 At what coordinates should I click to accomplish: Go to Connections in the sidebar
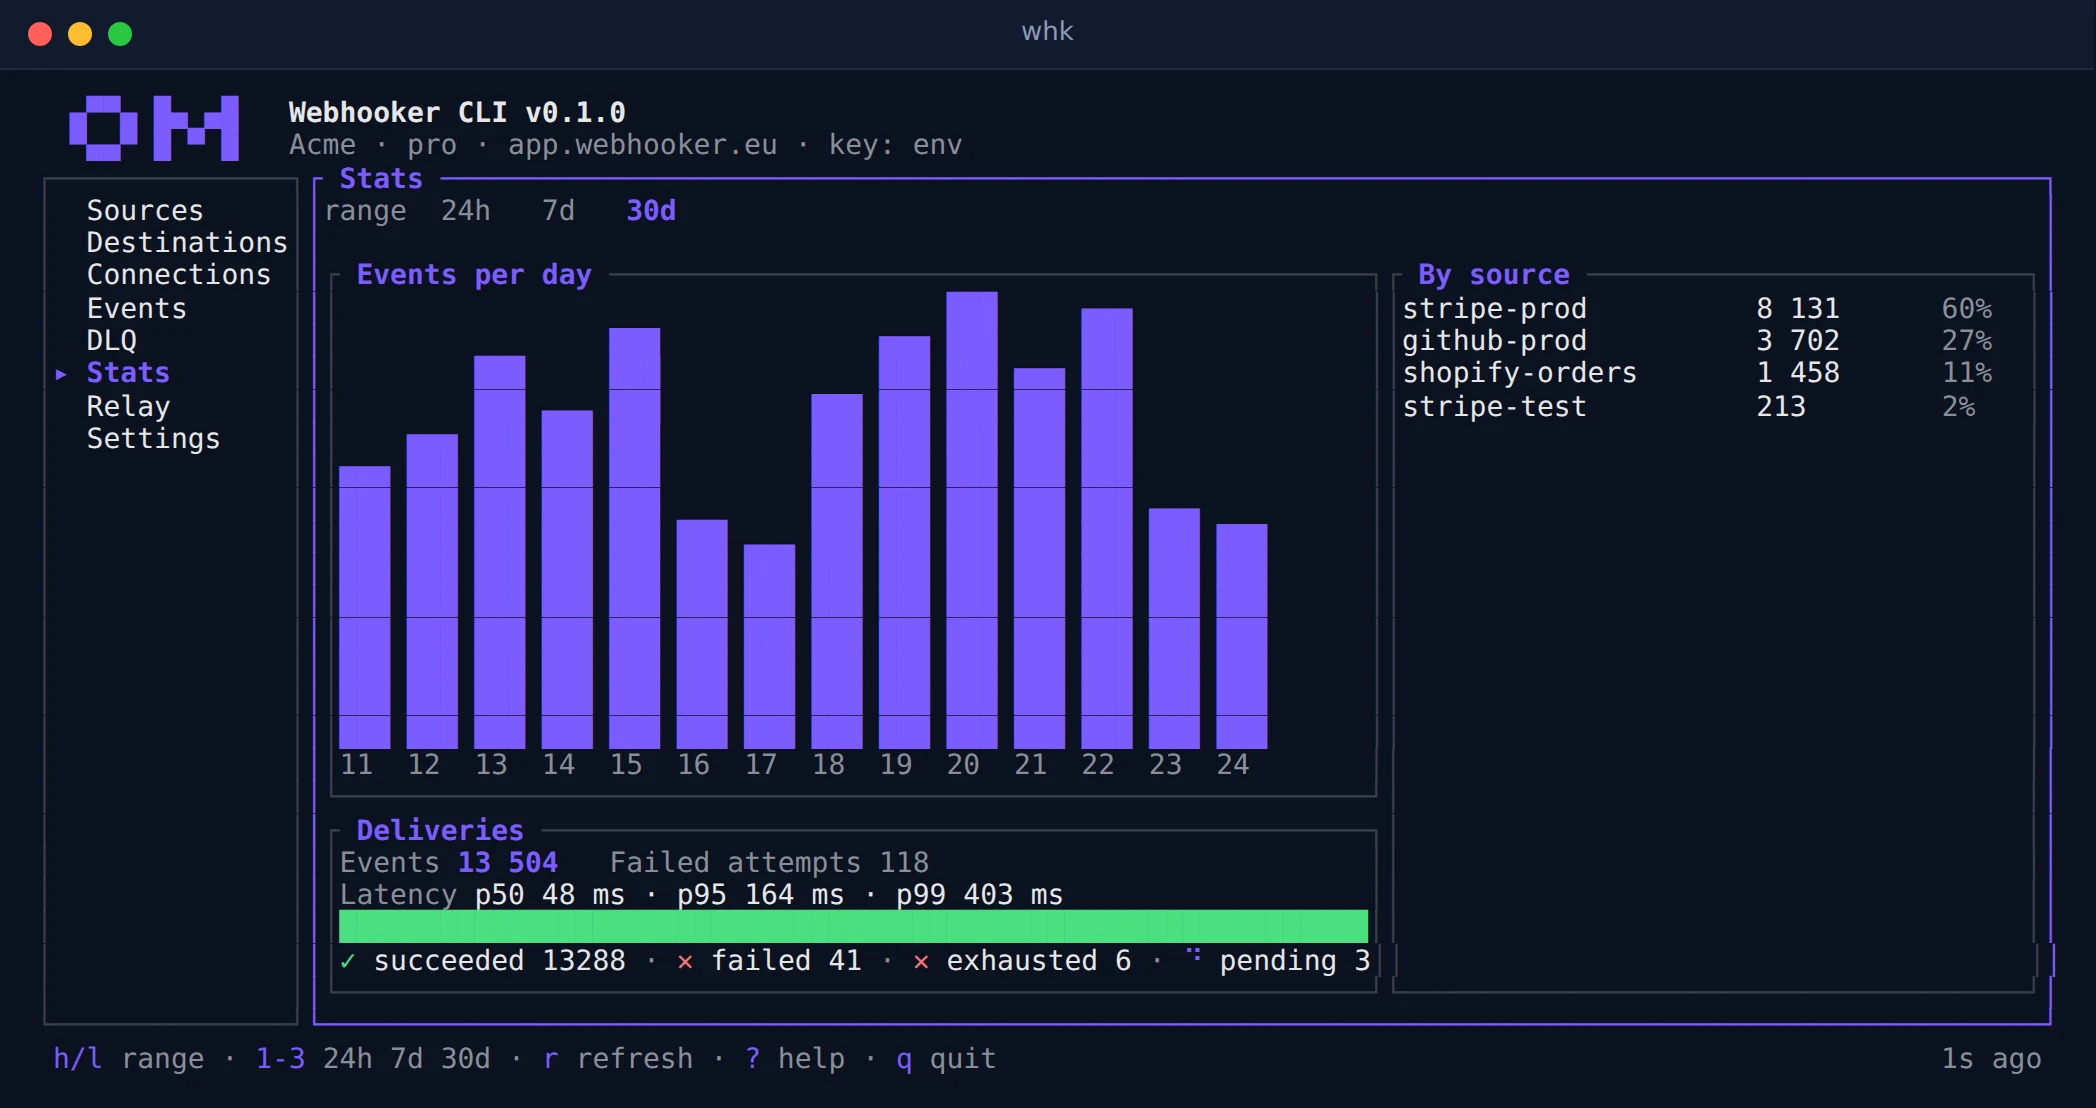(179, 274)
